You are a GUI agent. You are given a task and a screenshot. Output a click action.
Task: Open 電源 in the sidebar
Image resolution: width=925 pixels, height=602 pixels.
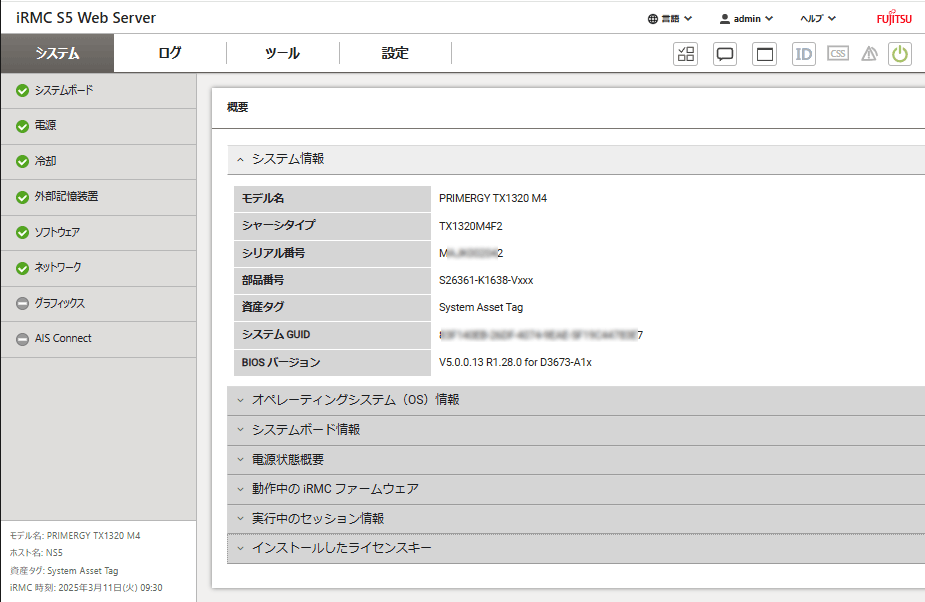pos(99,126)
